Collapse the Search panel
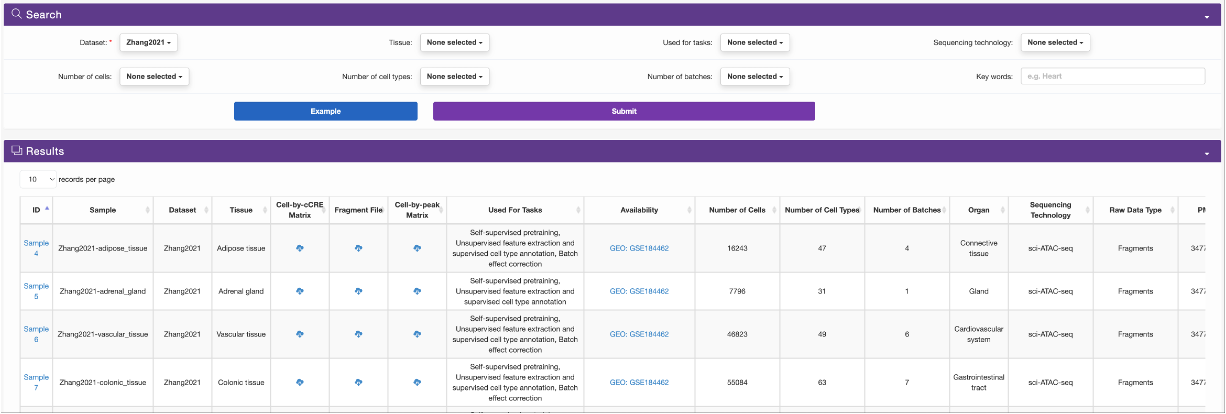 pos(1207,16)
